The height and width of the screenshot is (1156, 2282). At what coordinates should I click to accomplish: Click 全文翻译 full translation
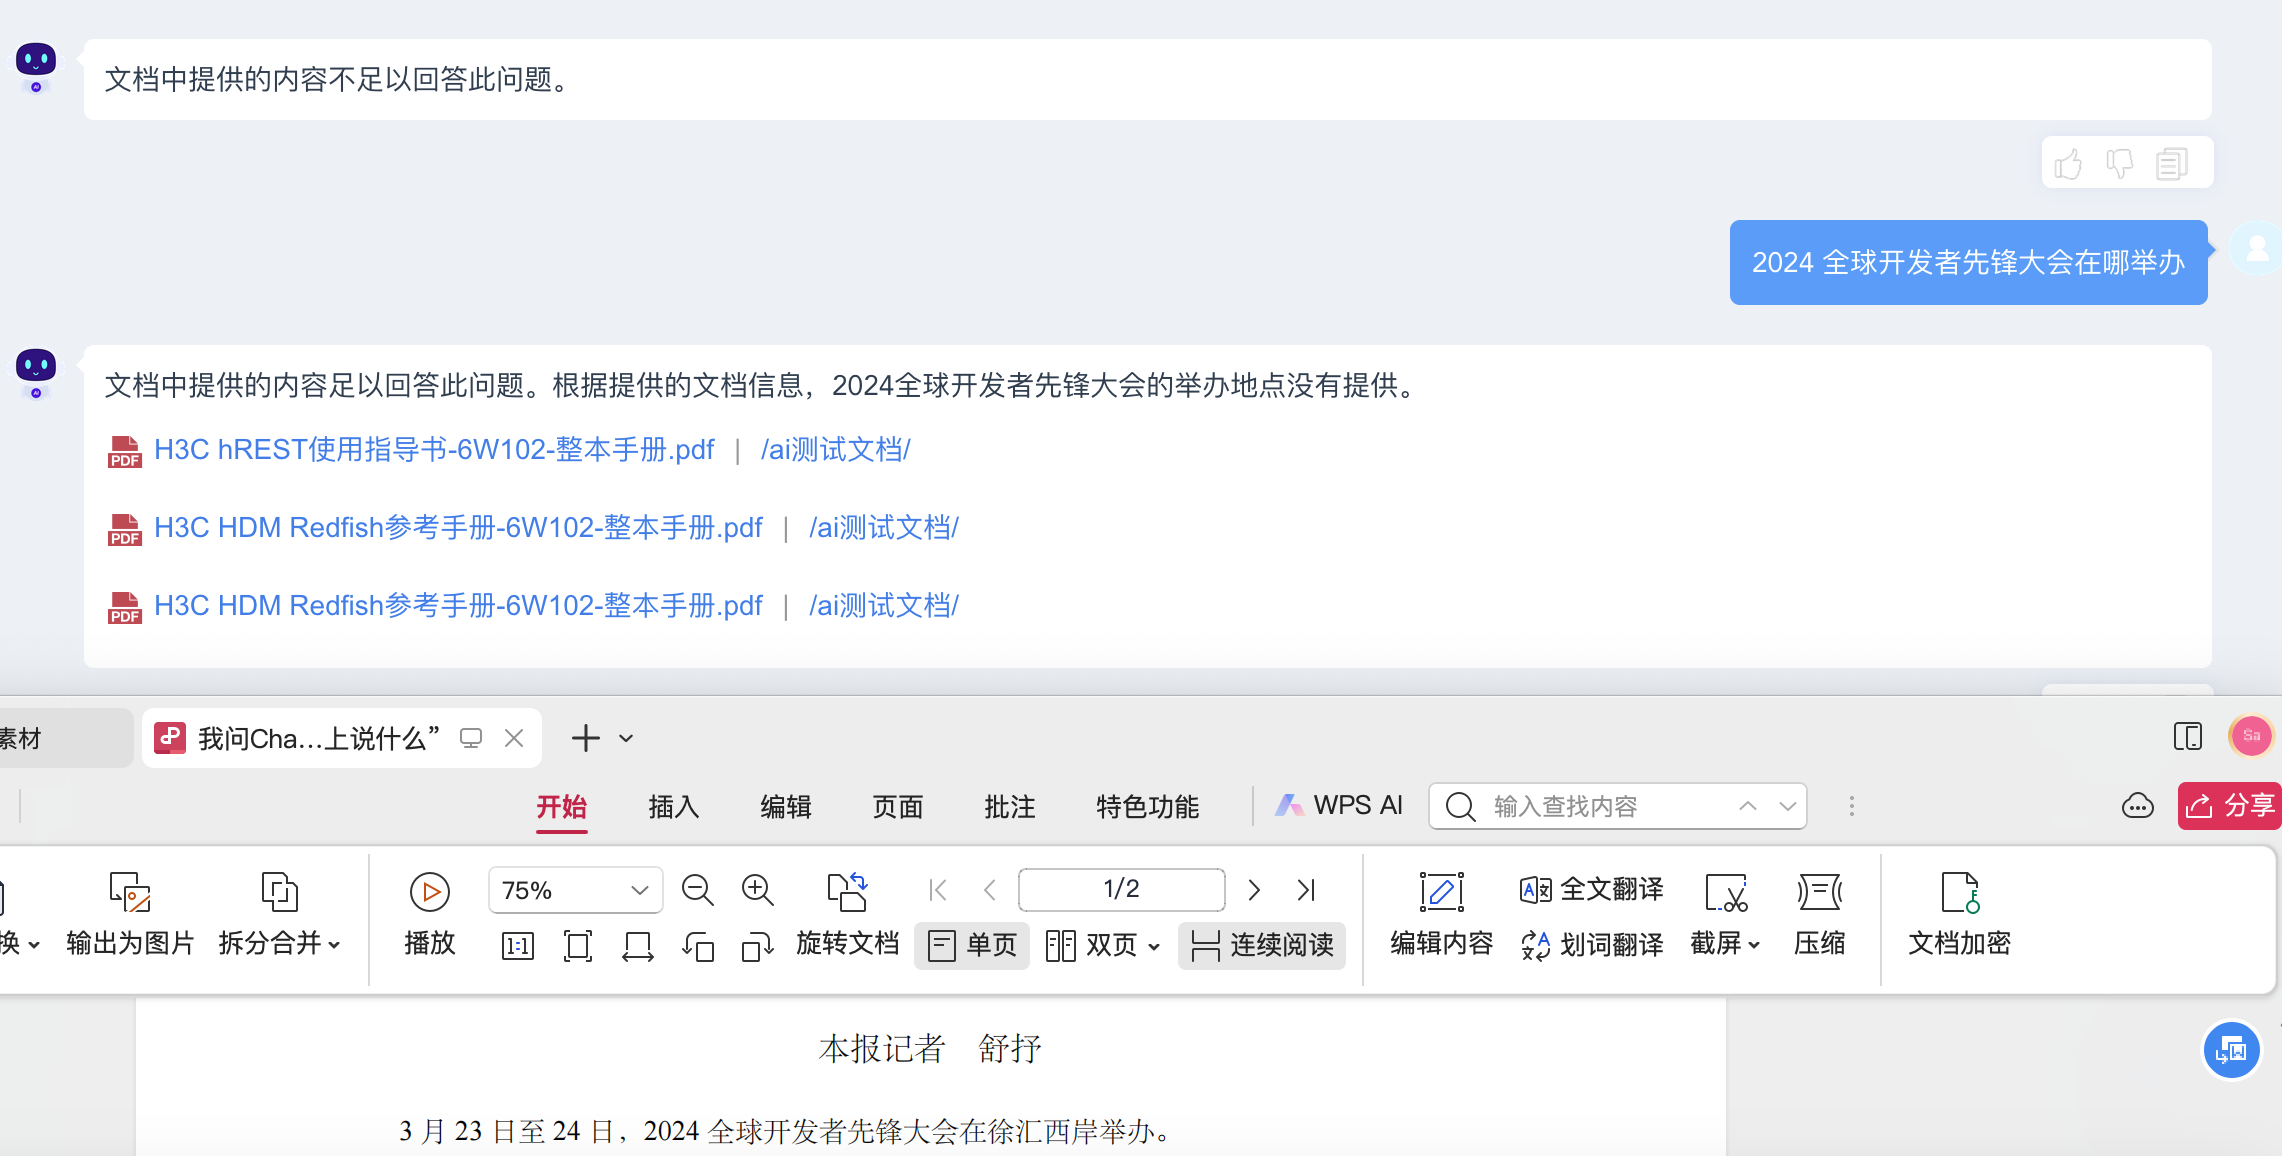(1592, 890)
